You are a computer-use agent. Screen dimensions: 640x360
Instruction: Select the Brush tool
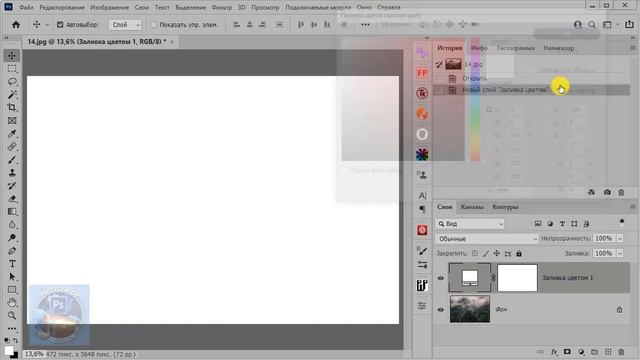12,160
